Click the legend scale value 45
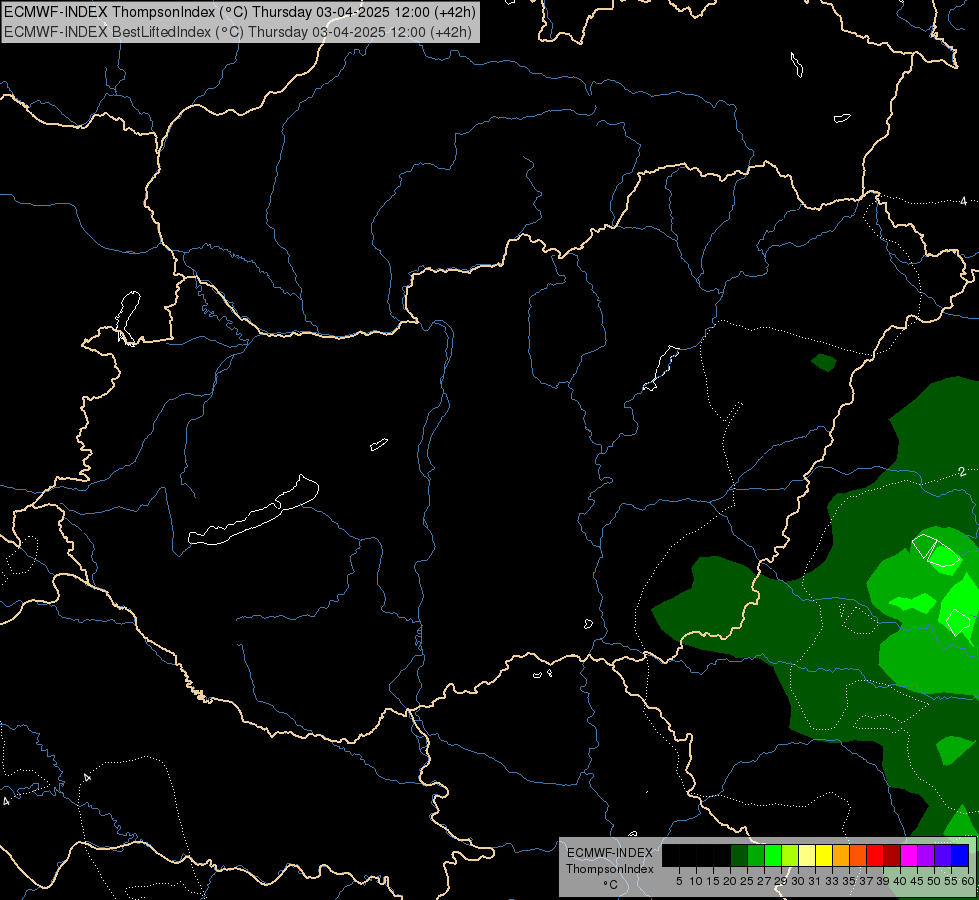The width and height of the screenshot is (979, 900). click(x=917, y=881)
